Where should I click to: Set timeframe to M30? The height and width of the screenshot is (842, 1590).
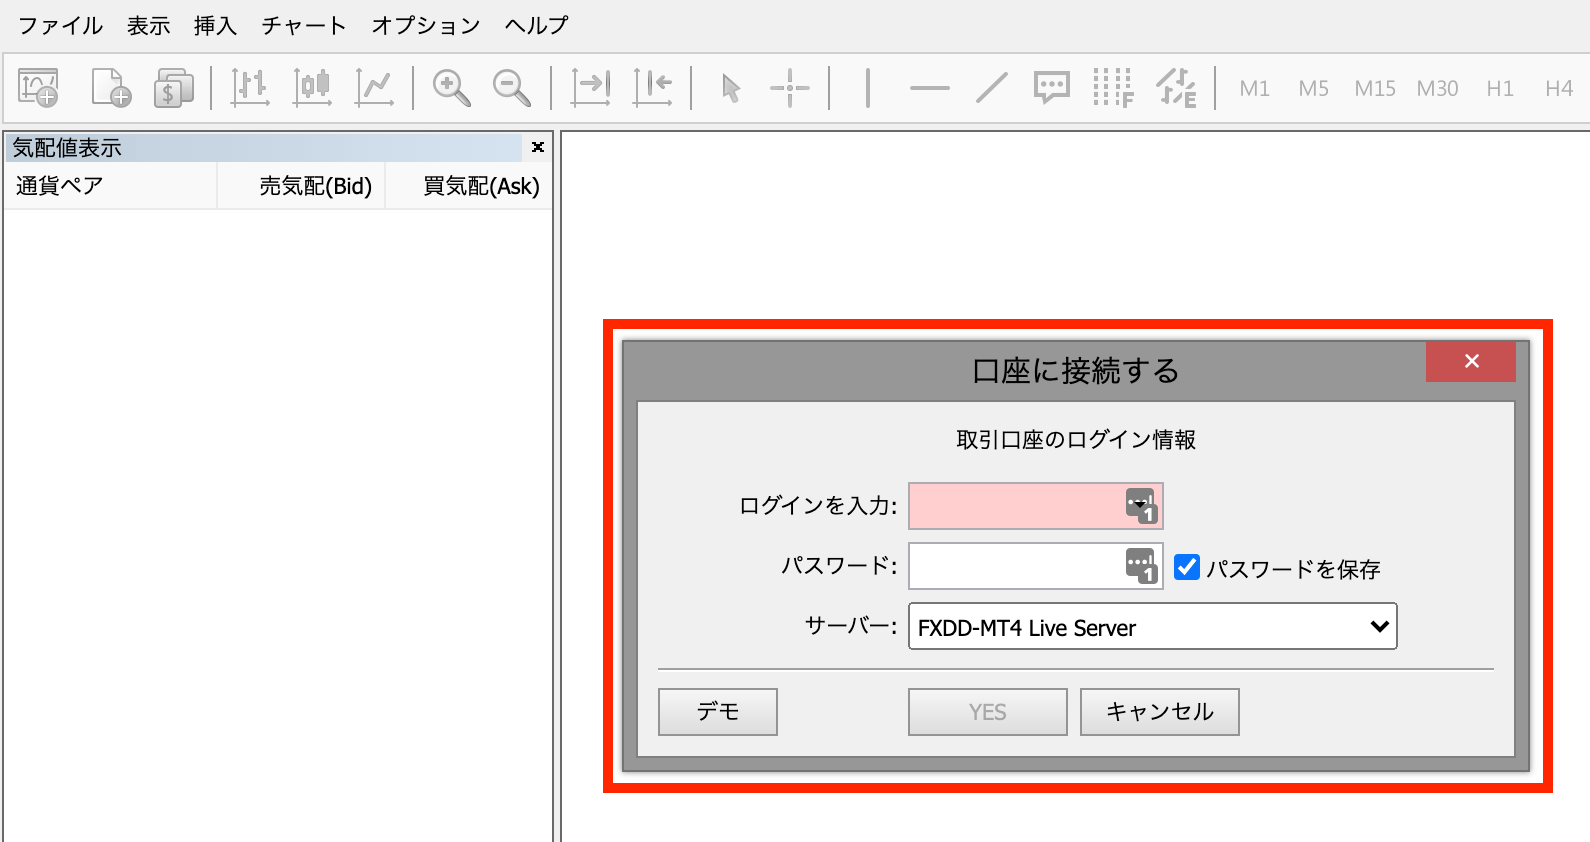[x=1437, y=89]
